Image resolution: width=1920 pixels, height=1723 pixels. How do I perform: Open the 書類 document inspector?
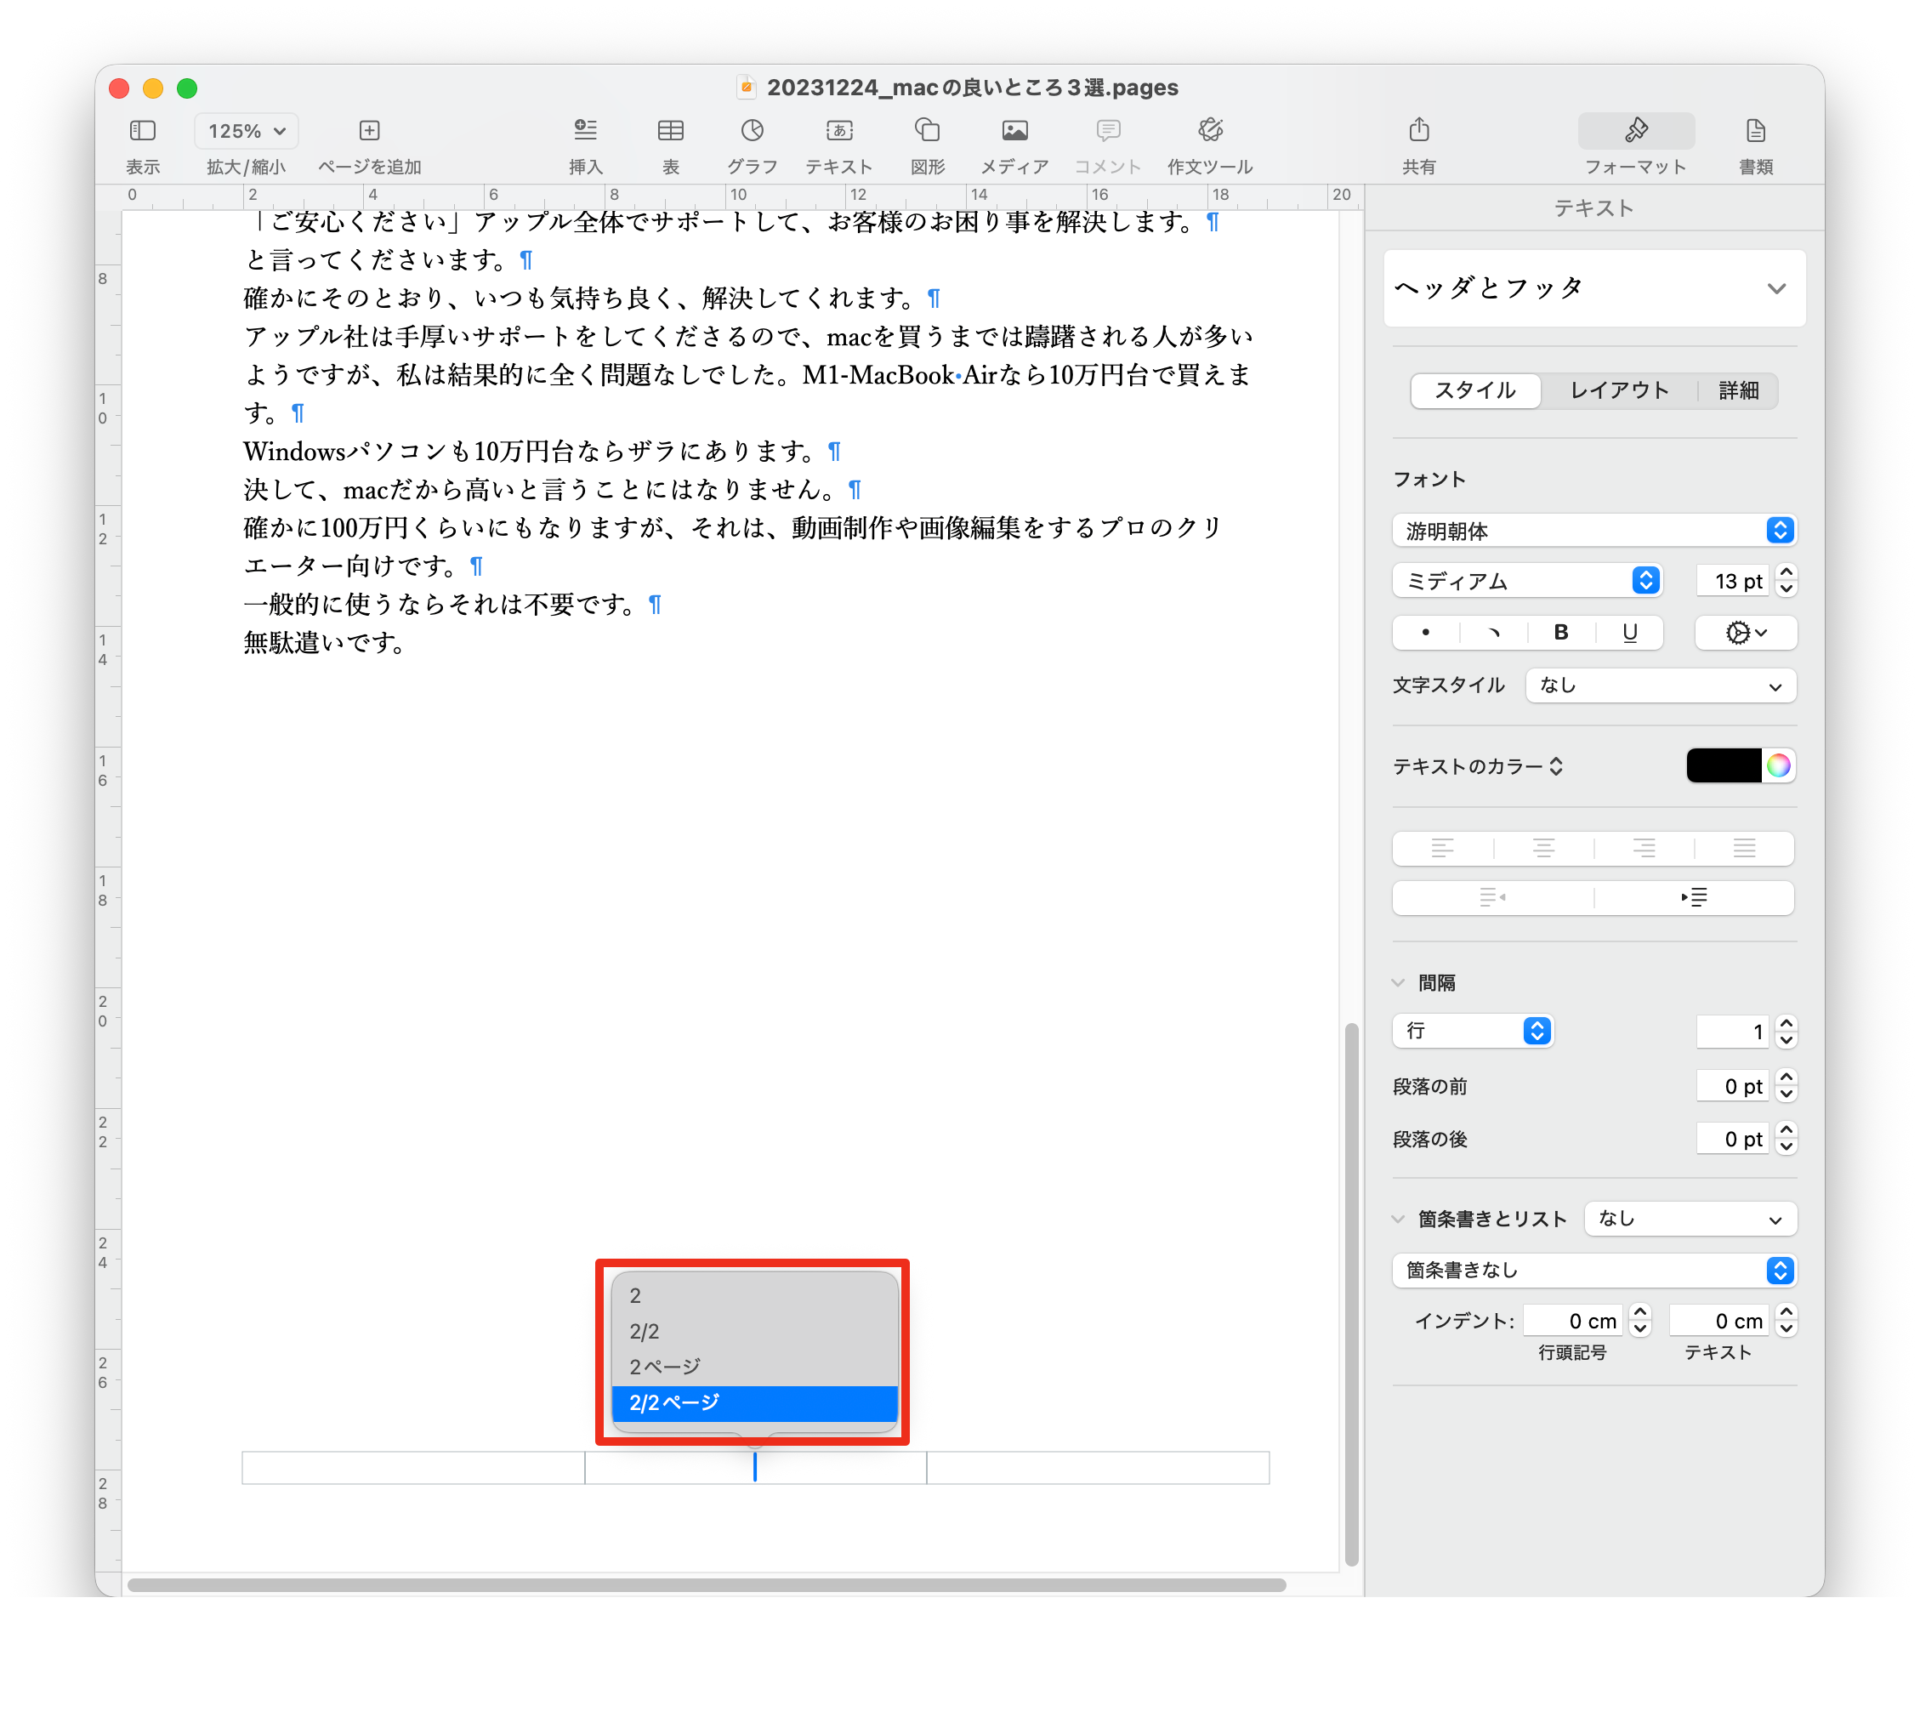[x=1755, y=131]
